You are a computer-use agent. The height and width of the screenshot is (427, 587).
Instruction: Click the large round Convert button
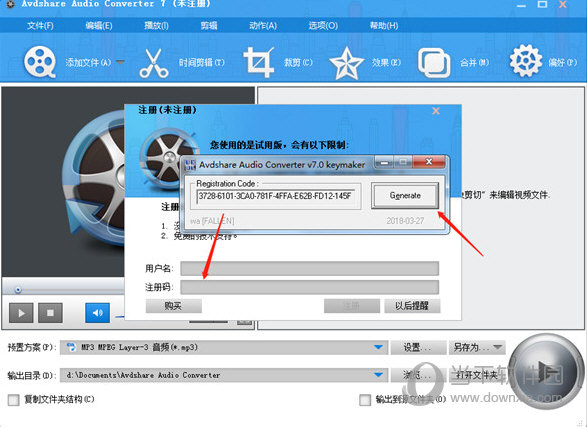(547, 372)
